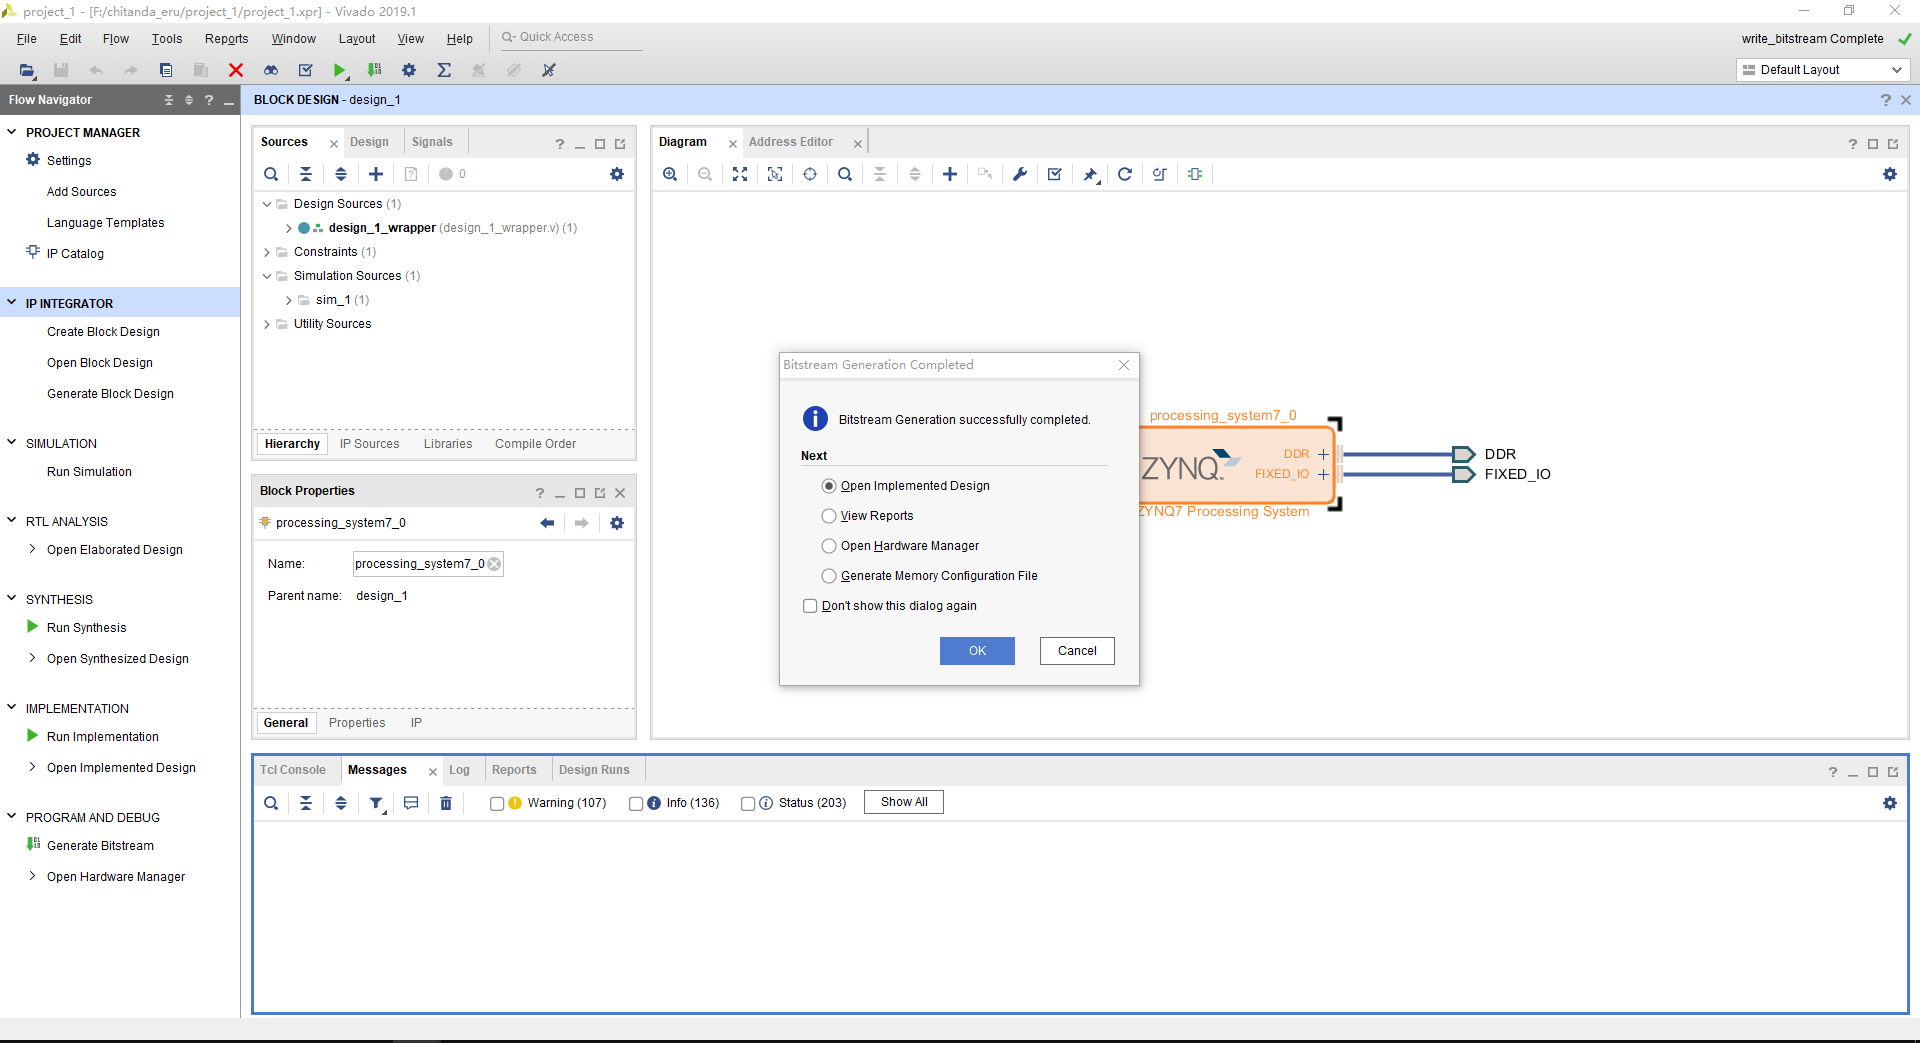Viewport: 1920px width, 1043px height.
Task: Open Settings gear in main toolbar
Action: tap(409, 70)
